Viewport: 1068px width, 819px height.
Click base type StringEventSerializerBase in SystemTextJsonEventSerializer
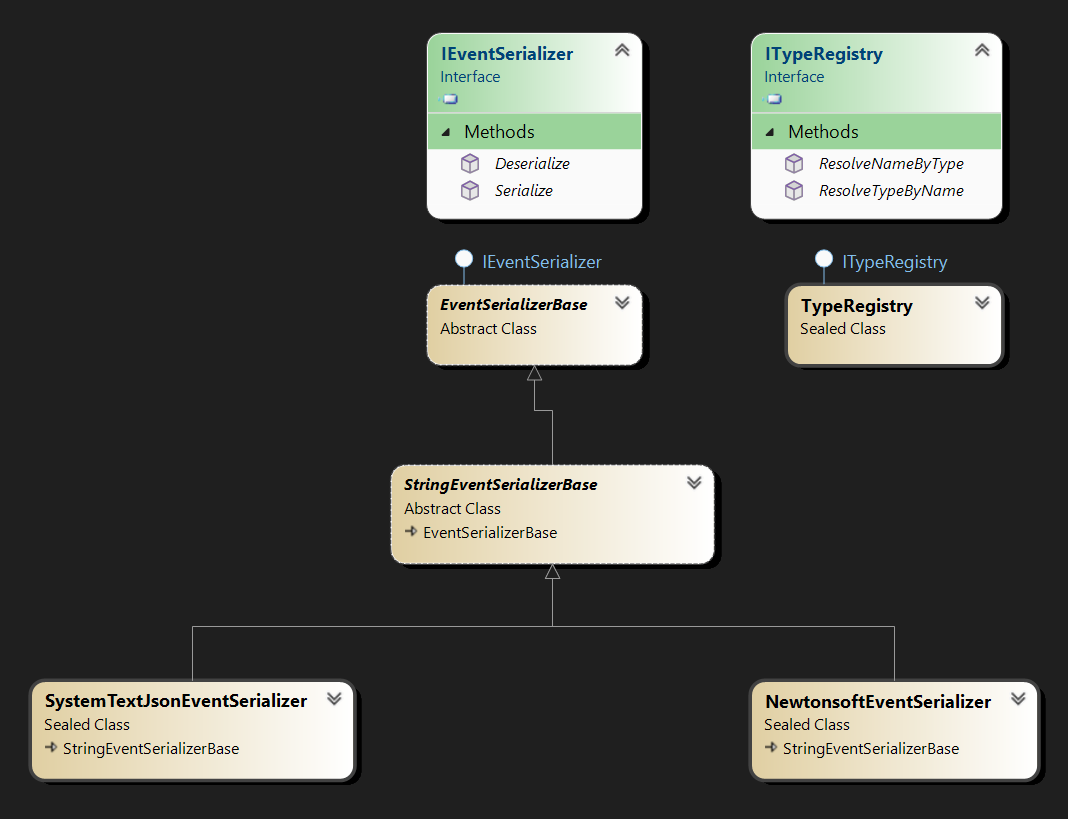pyautogui.click(x=151, y=749)
